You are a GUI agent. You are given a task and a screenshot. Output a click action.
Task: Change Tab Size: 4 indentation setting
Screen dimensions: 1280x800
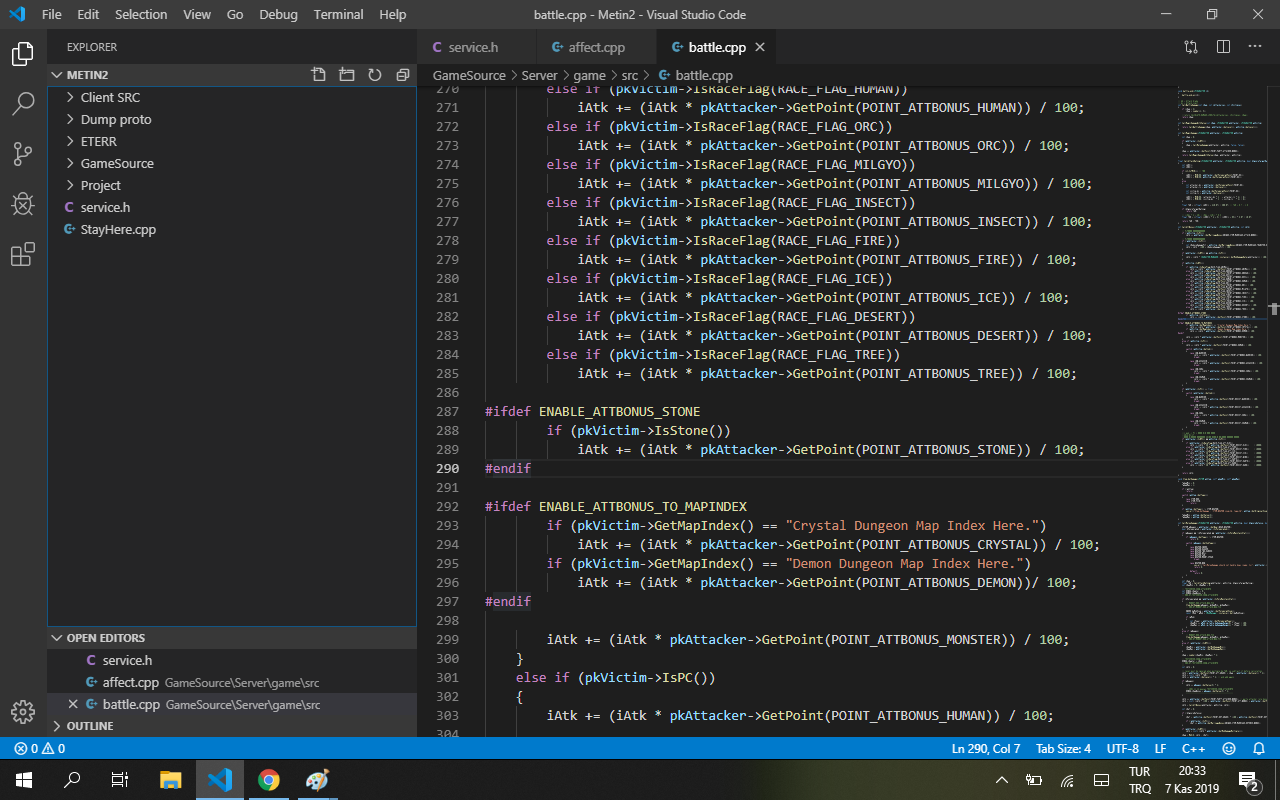(1063, 748)
